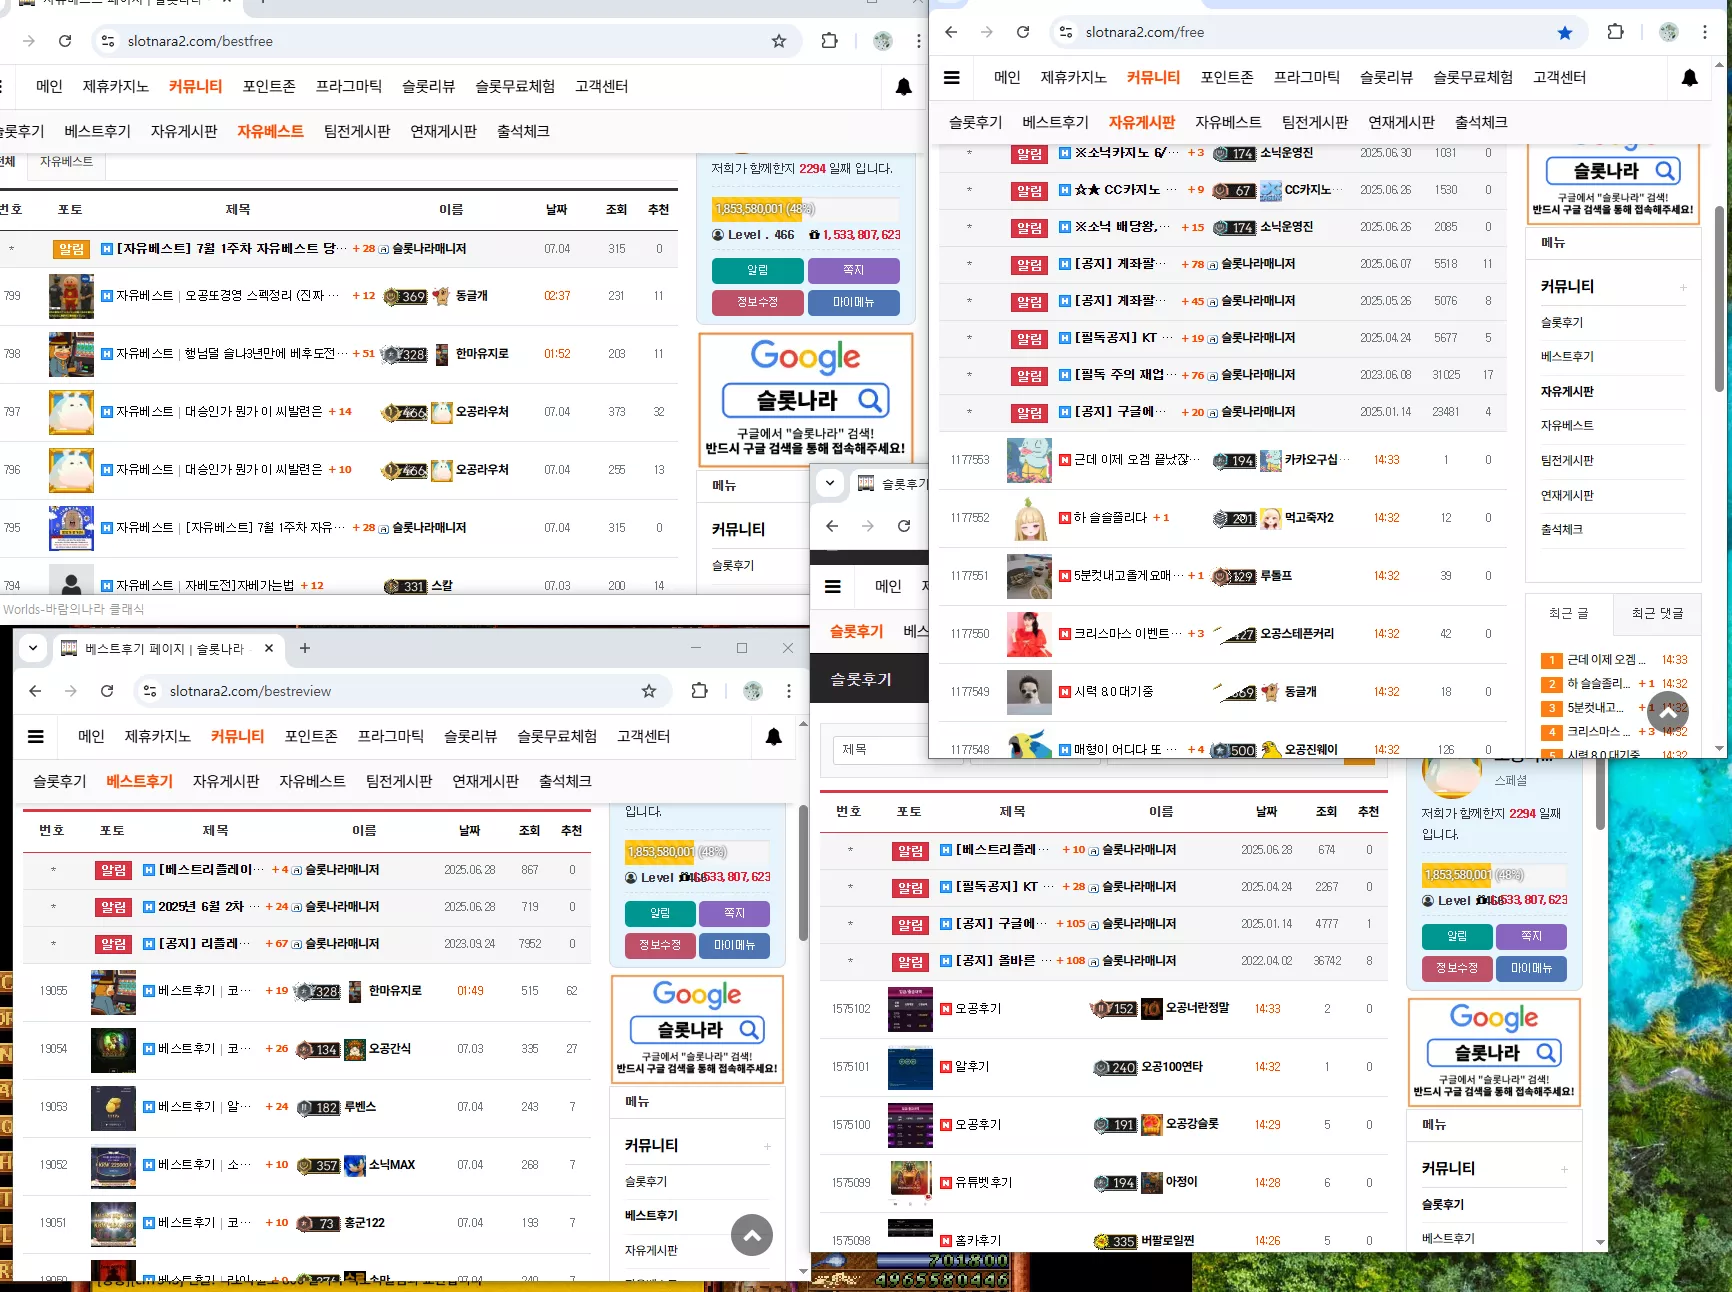This screenshot has width=1732, height=1292.
Task: Click vertical scrollbar of free window
Action: pyautogui.click(x=1719, y=298)
